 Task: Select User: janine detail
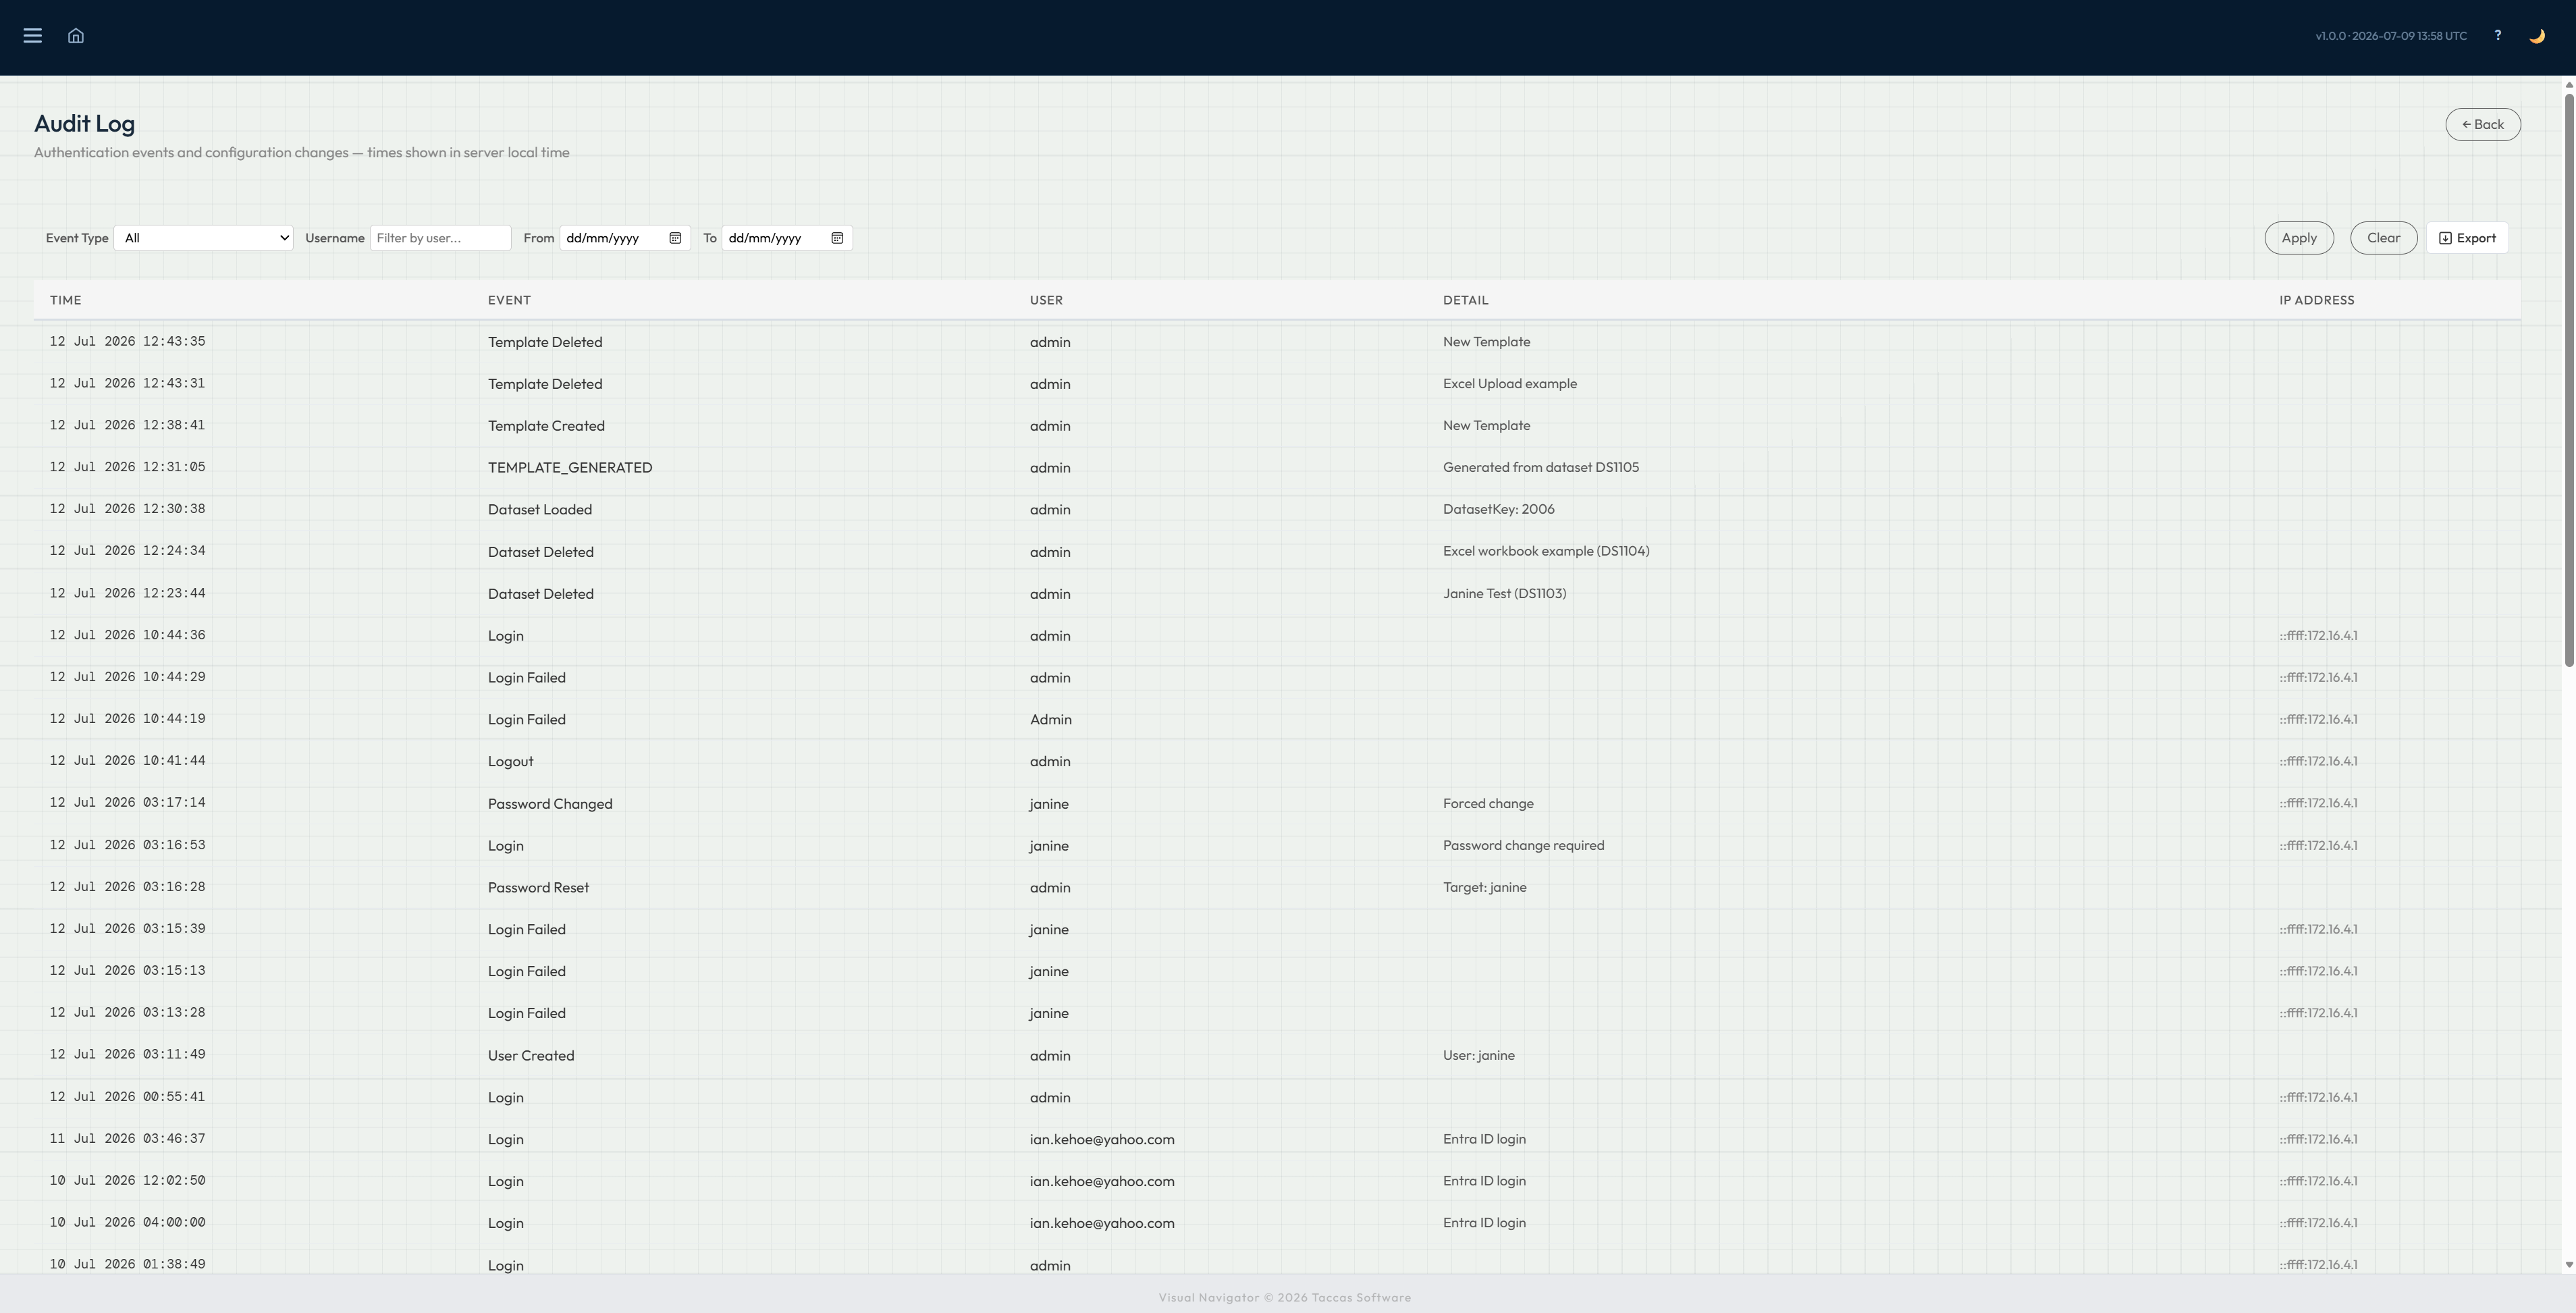click(1478, 1056)
